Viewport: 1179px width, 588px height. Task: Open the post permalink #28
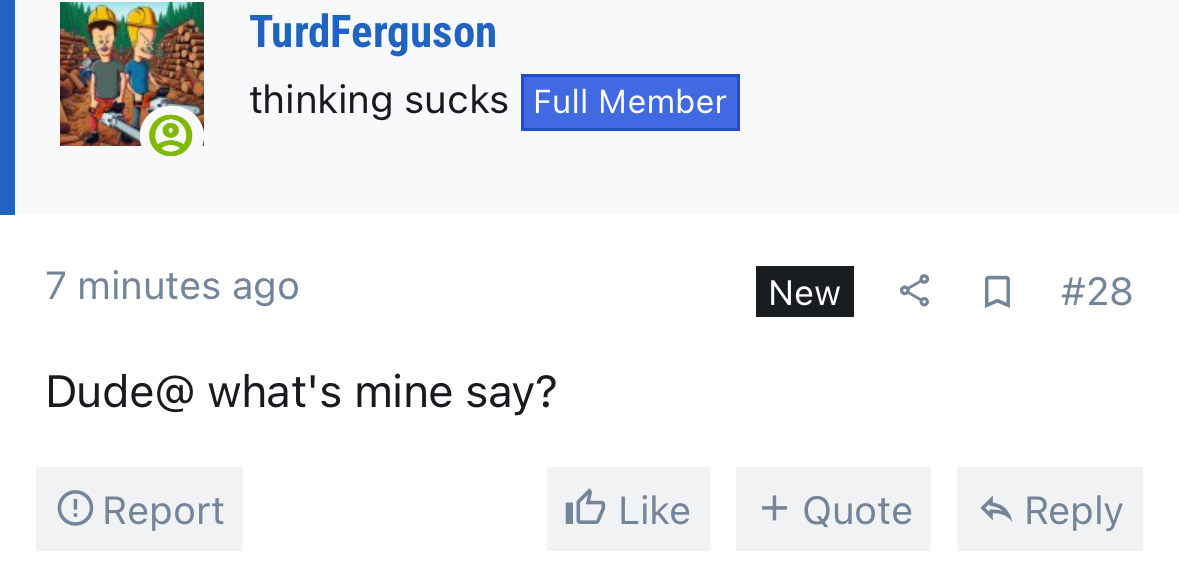(1096, 292)
